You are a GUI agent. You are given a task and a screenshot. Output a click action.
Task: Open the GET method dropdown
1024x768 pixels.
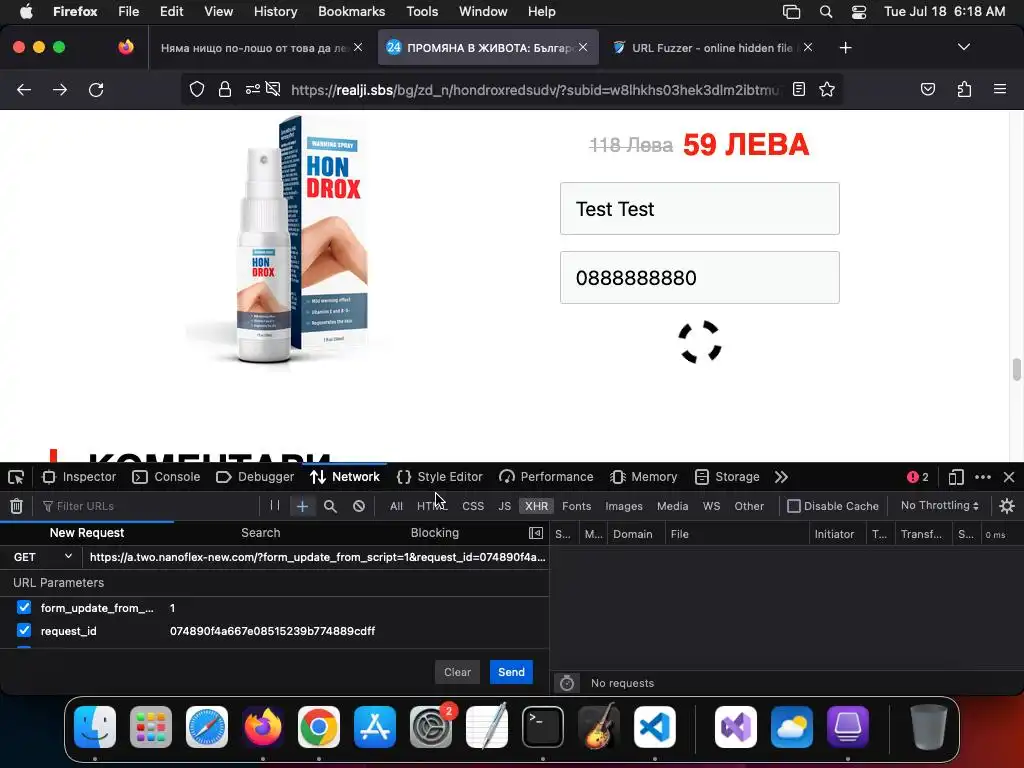point(42,557)
